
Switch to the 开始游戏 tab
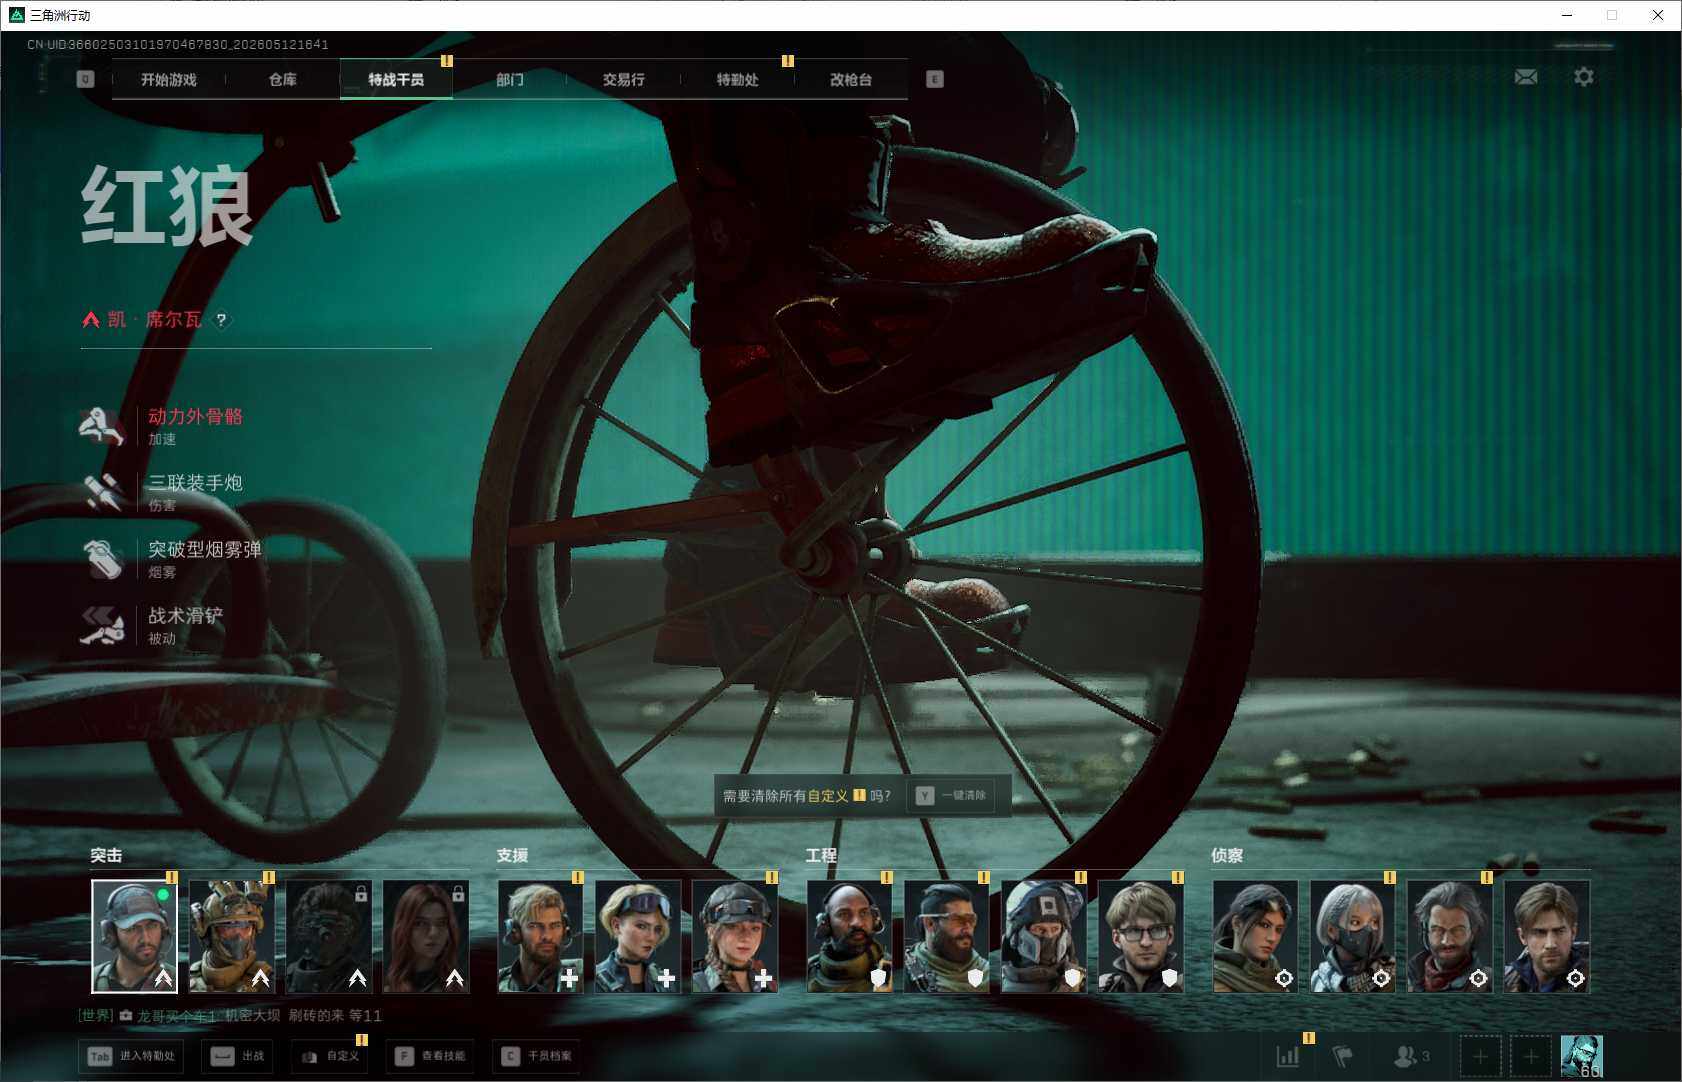click(169, 80)
